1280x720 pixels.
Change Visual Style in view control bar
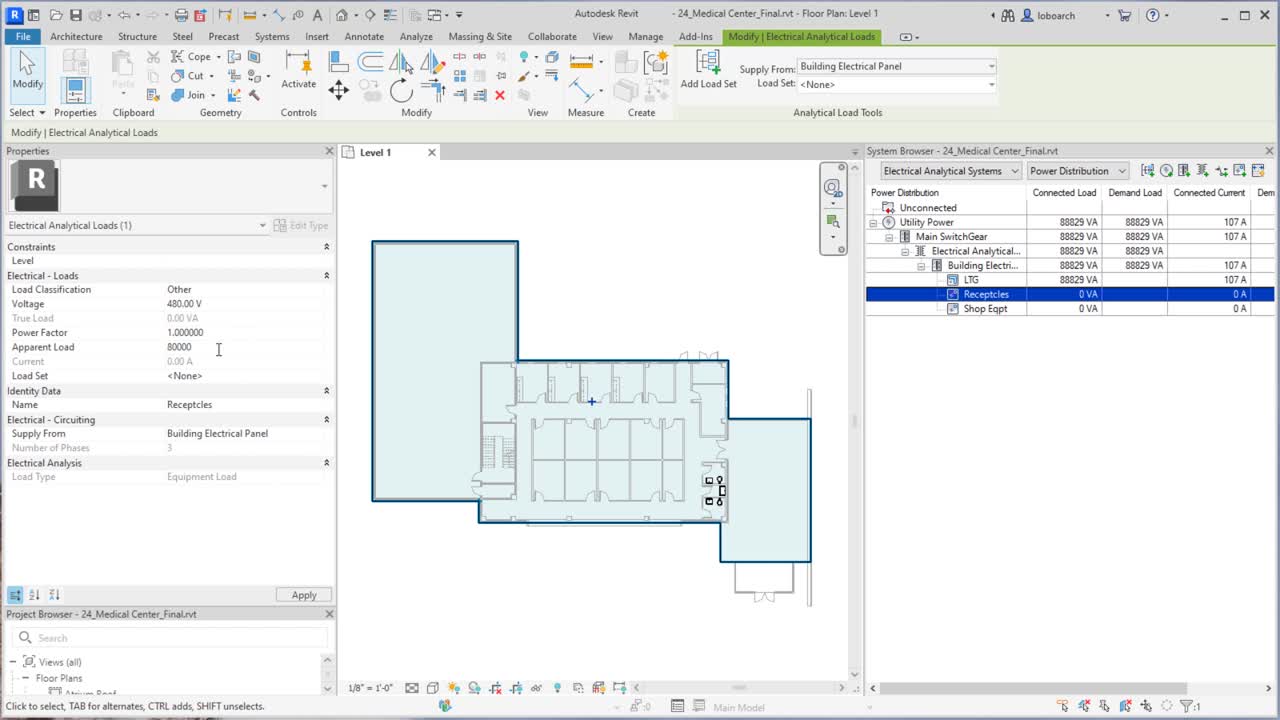(x=433, y=688)
